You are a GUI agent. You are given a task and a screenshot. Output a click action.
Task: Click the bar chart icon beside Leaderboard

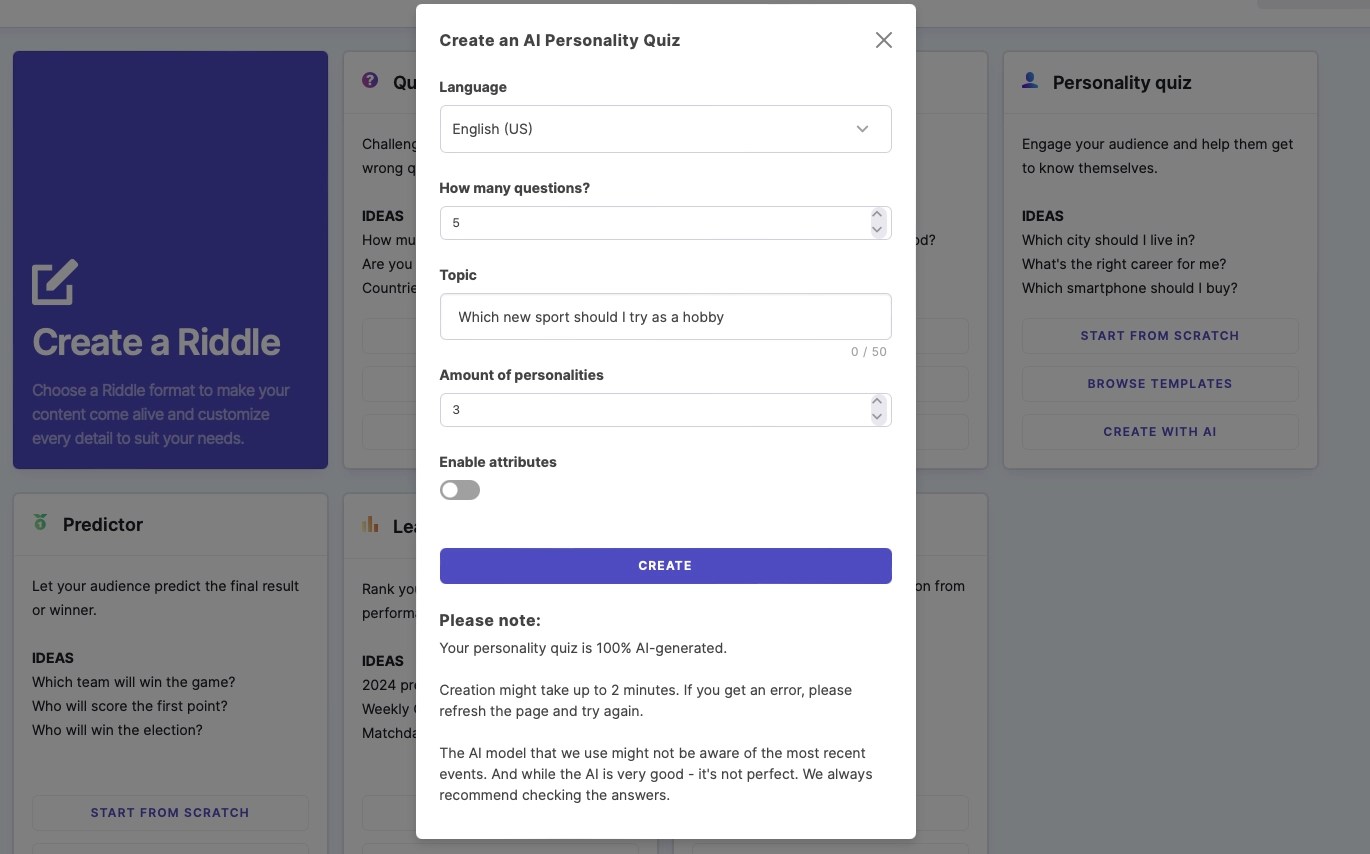[x=370, y=523]
